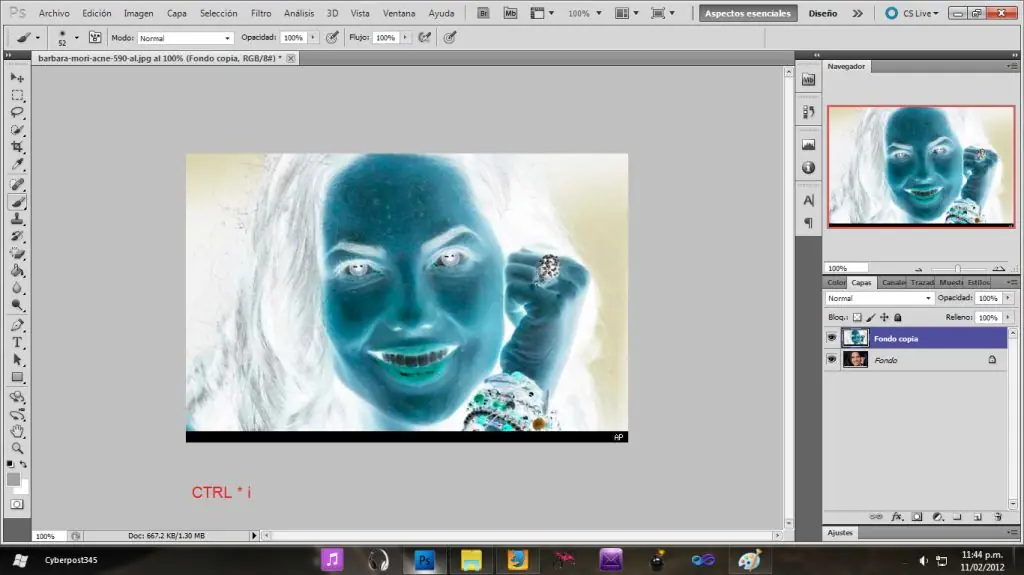This screenshot has height=575, width=1024.
Task: Open the CS Live dropdown
Action: [x=912, y=13]
